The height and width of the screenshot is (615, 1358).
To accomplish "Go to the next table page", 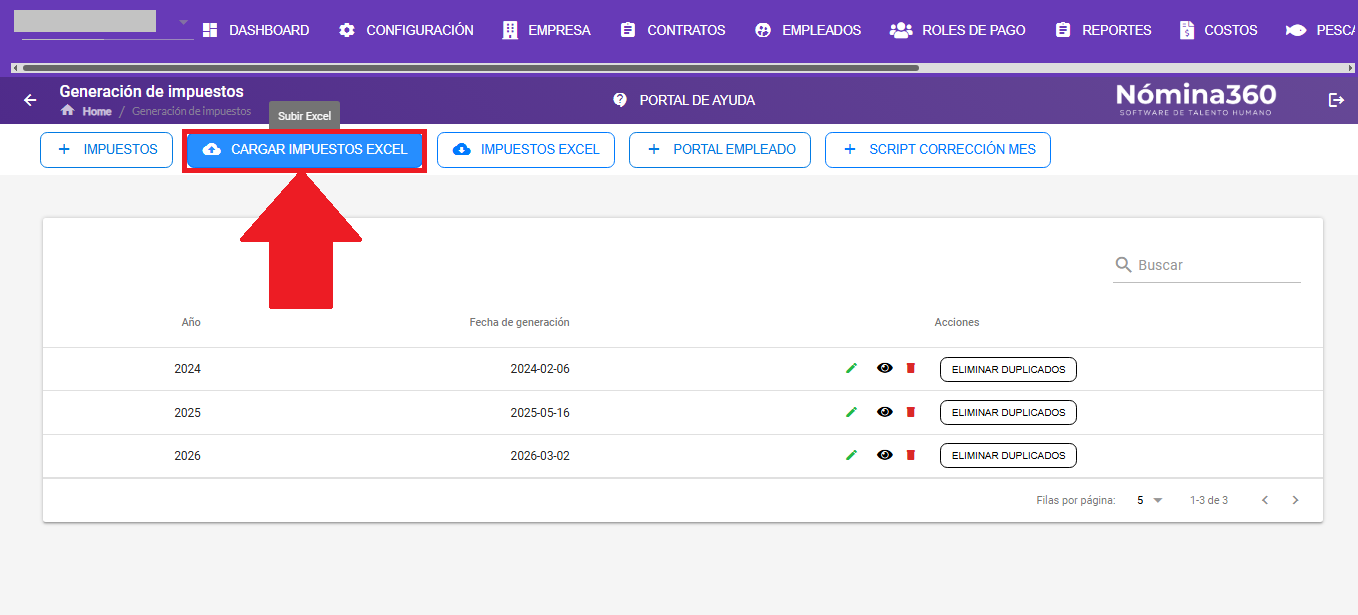I will pyautogui.click(x=1295, y=500).
